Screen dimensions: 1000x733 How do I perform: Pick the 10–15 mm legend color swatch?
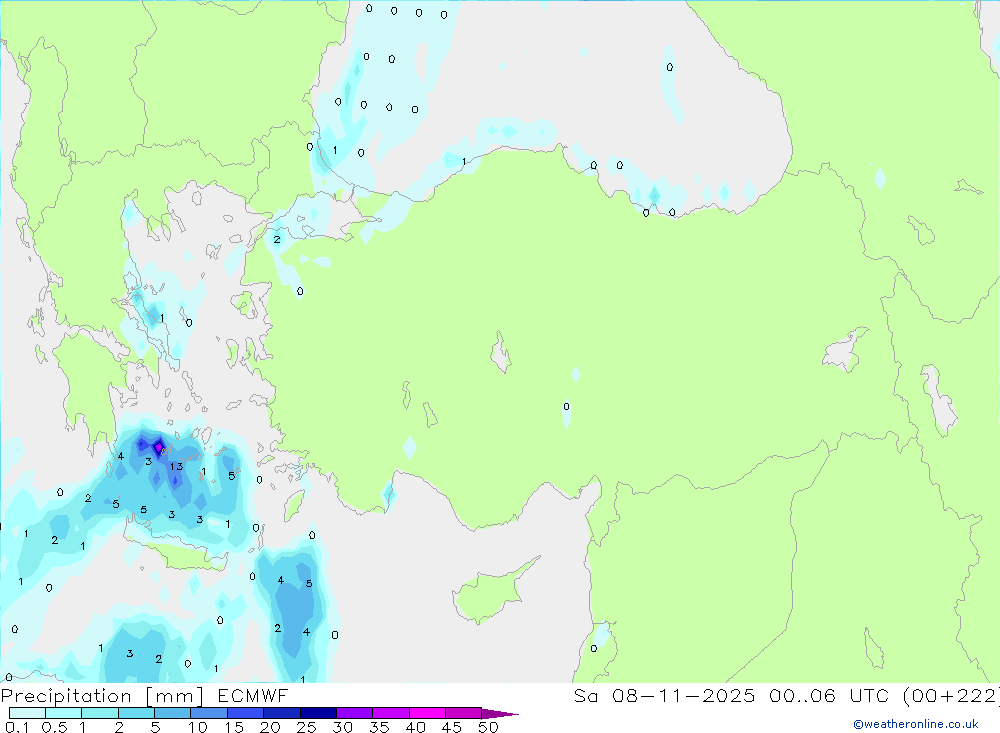[209, 713]
